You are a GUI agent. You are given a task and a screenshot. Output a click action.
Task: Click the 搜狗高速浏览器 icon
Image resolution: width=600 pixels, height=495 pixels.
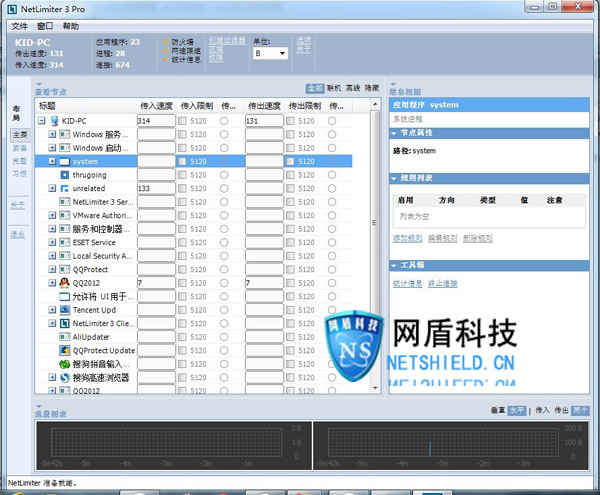click(x=65, y=378)
